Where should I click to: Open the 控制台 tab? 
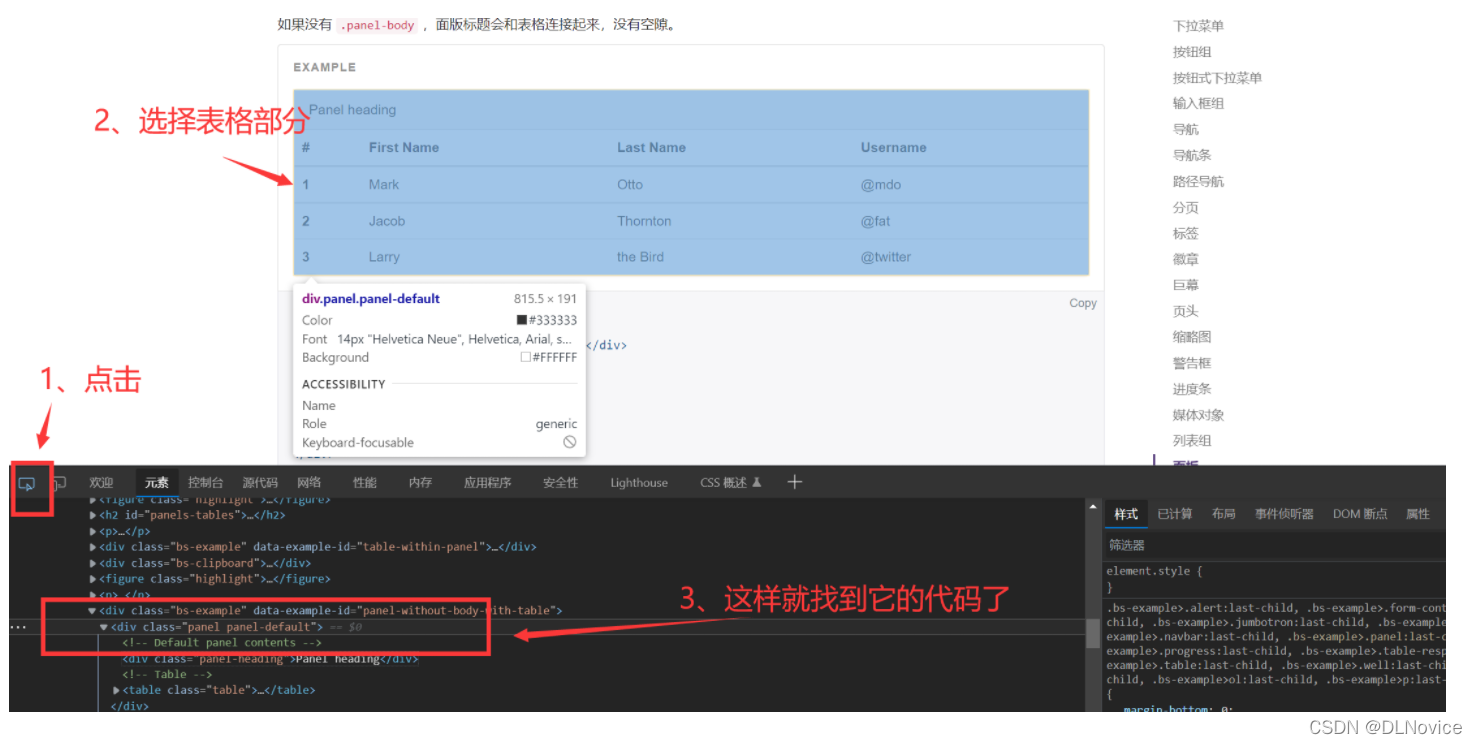pos(206,483)
